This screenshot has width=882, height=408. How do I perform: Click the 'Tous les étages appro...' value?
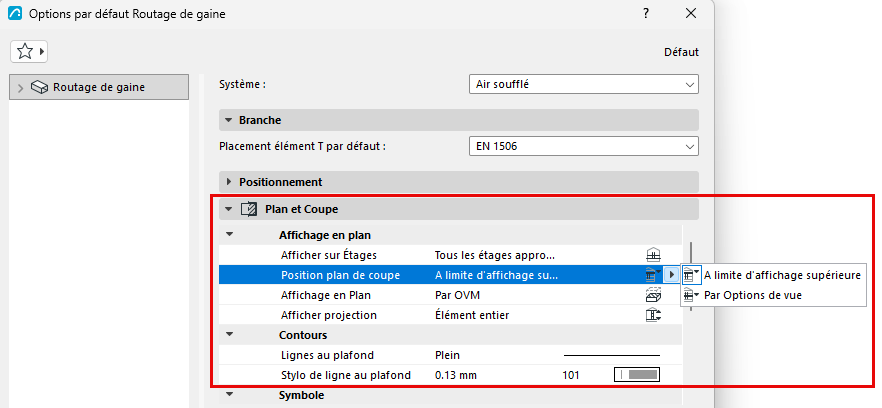495,255
